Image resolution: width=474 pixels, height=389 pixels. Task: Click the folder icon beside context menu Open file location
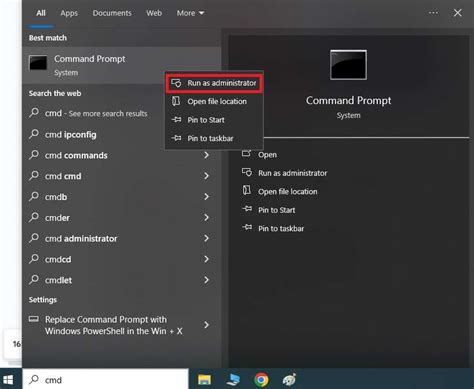[176, 101]
